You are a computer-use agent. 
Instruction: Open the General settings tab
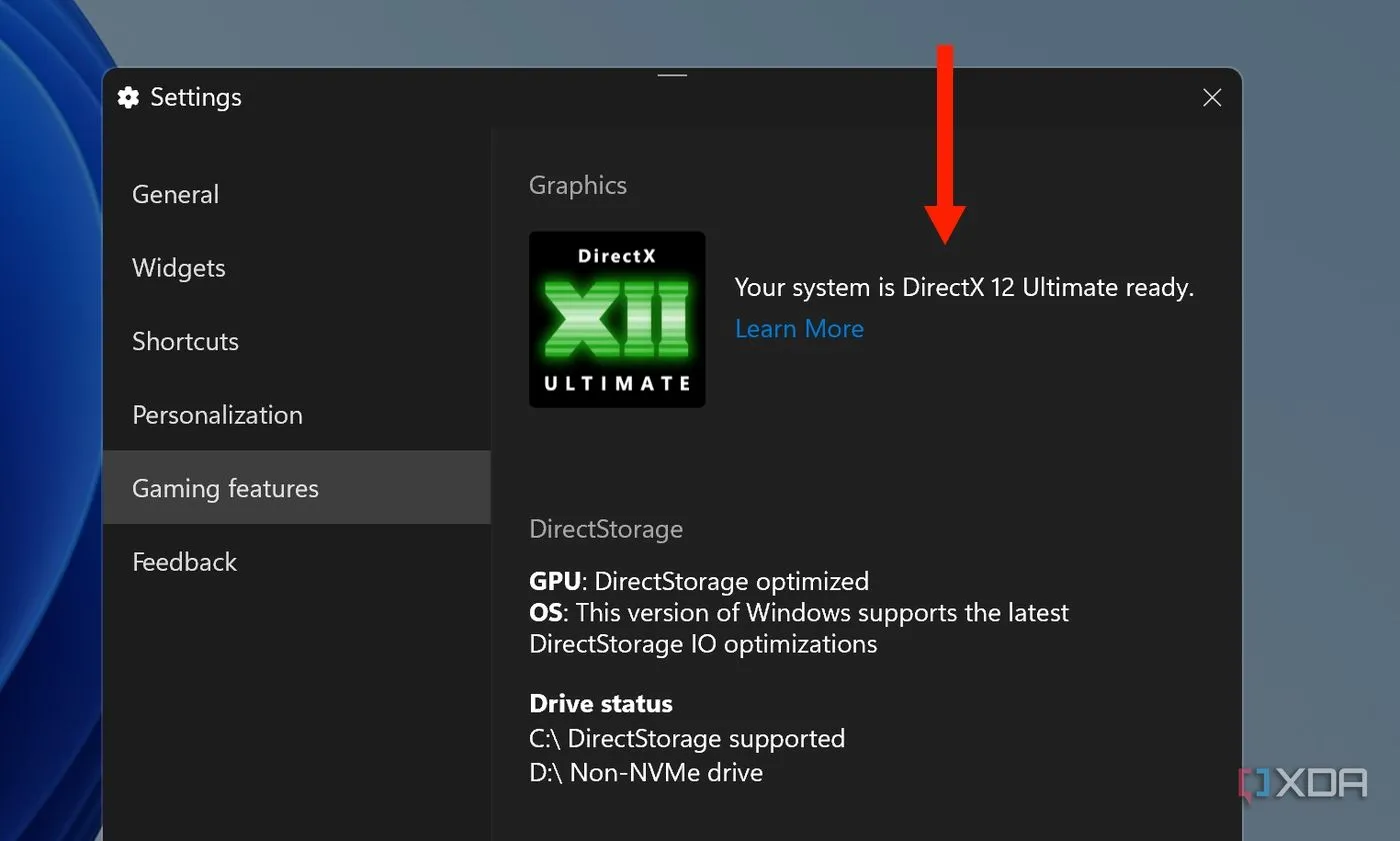[175, 194]
